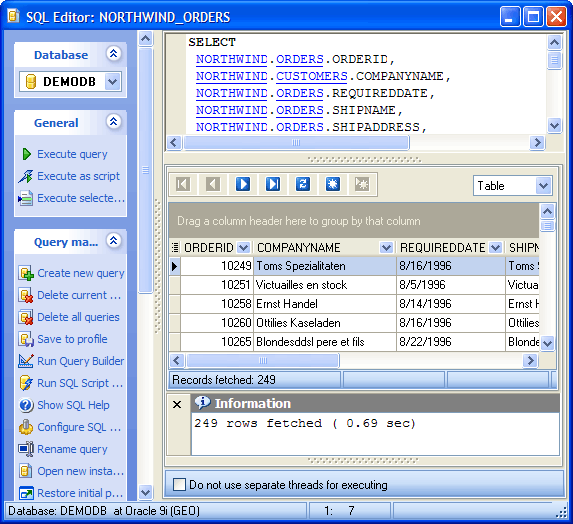Image resolution: width=573 pixels, height=524 pixels.
Task: Click the Information panel info icon
Action: pyautogui.click(x=202, y=403)
